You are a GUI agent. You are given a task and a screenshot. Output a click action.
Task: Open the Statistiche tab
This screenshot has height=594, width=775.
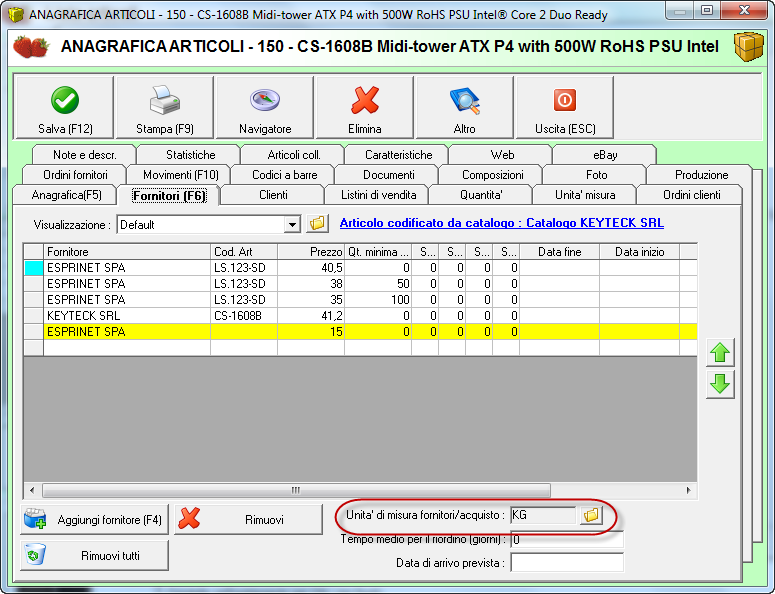[190, 155]
